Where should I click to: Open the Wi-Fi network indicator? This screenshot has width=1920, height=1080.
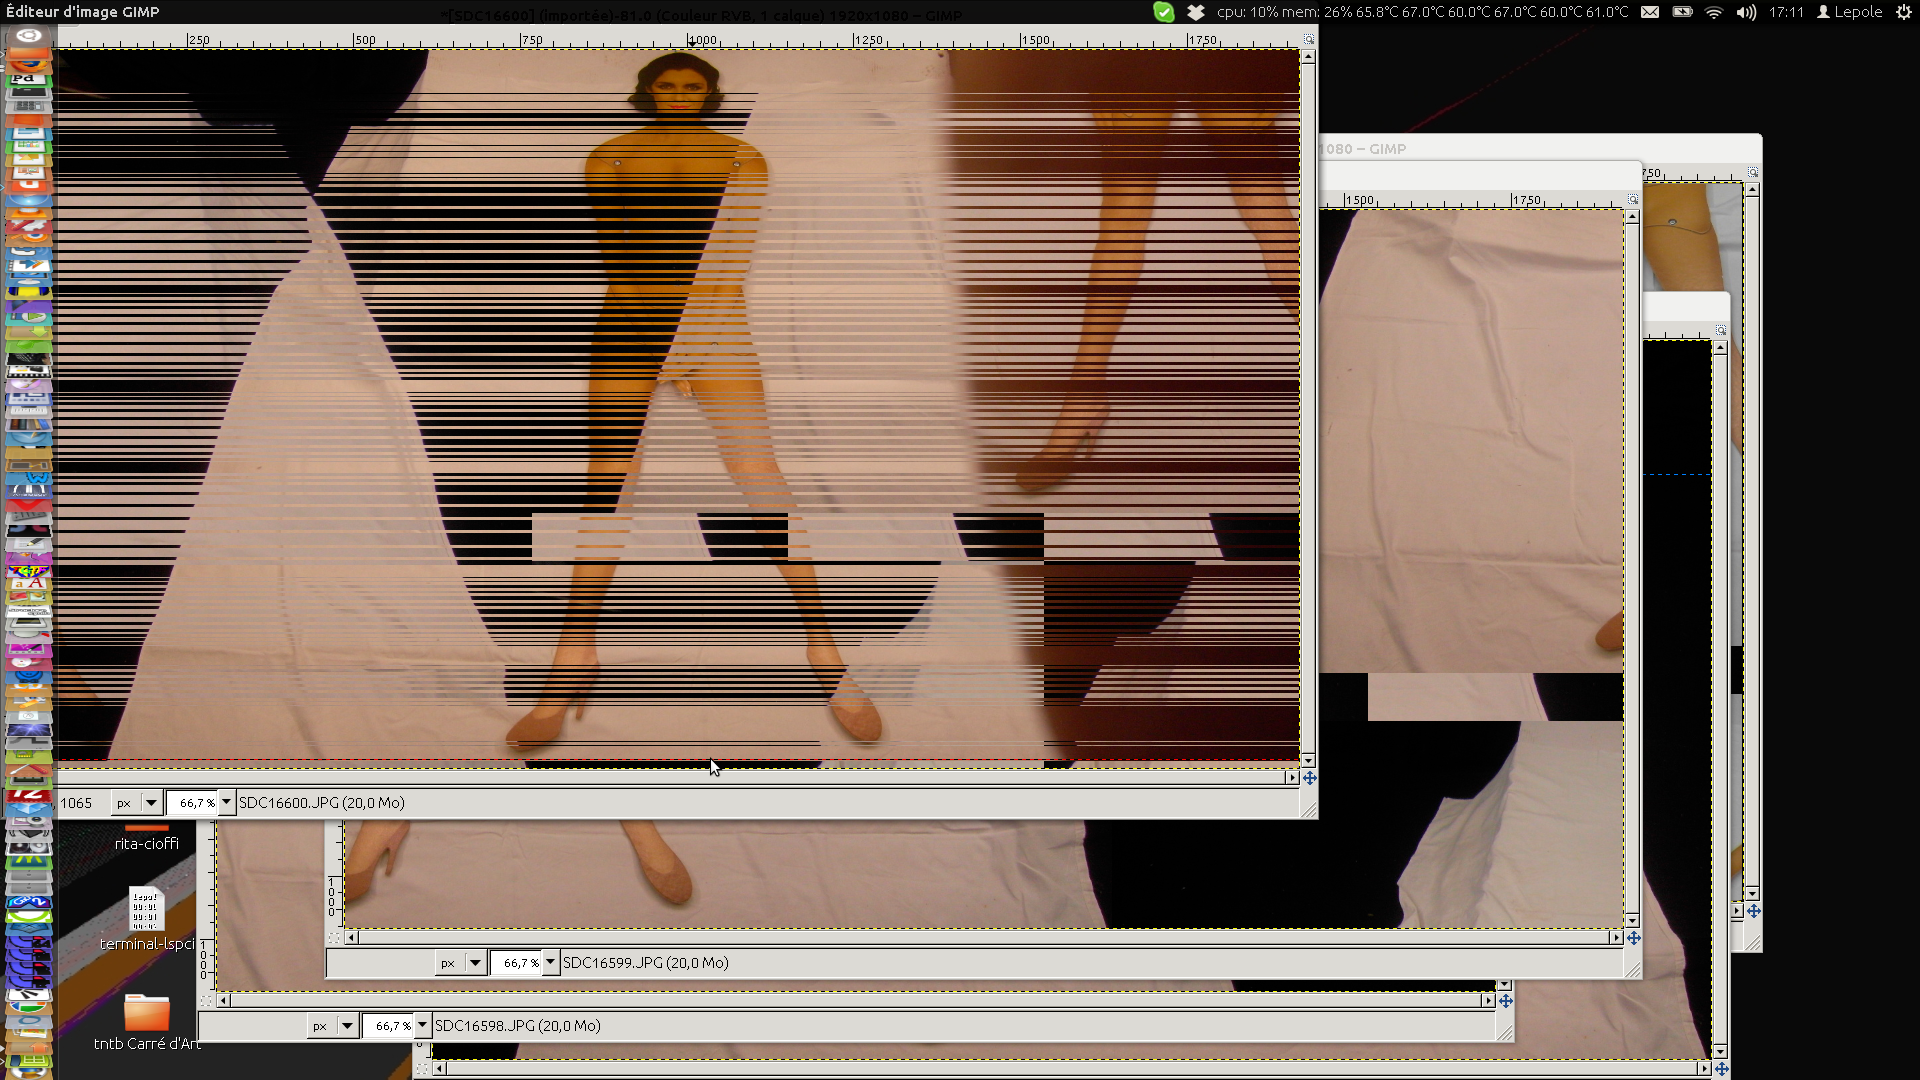point(1714,12)
